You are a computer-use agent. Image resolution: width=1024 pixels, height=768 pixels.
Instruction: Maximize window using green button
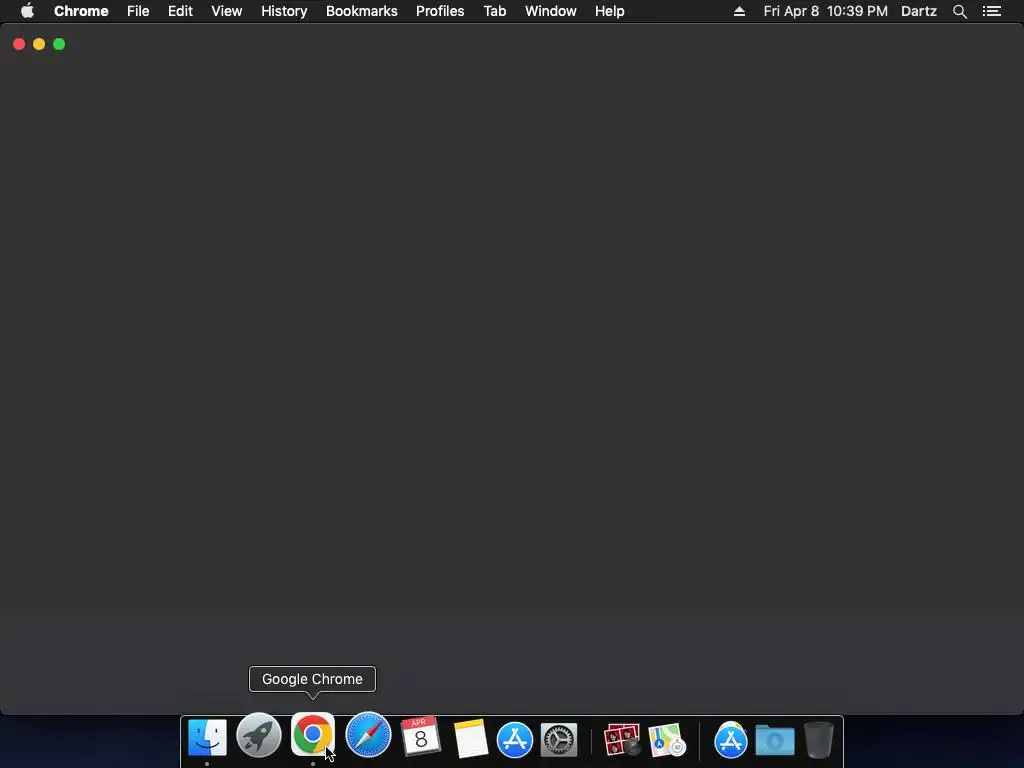[59, 44]
